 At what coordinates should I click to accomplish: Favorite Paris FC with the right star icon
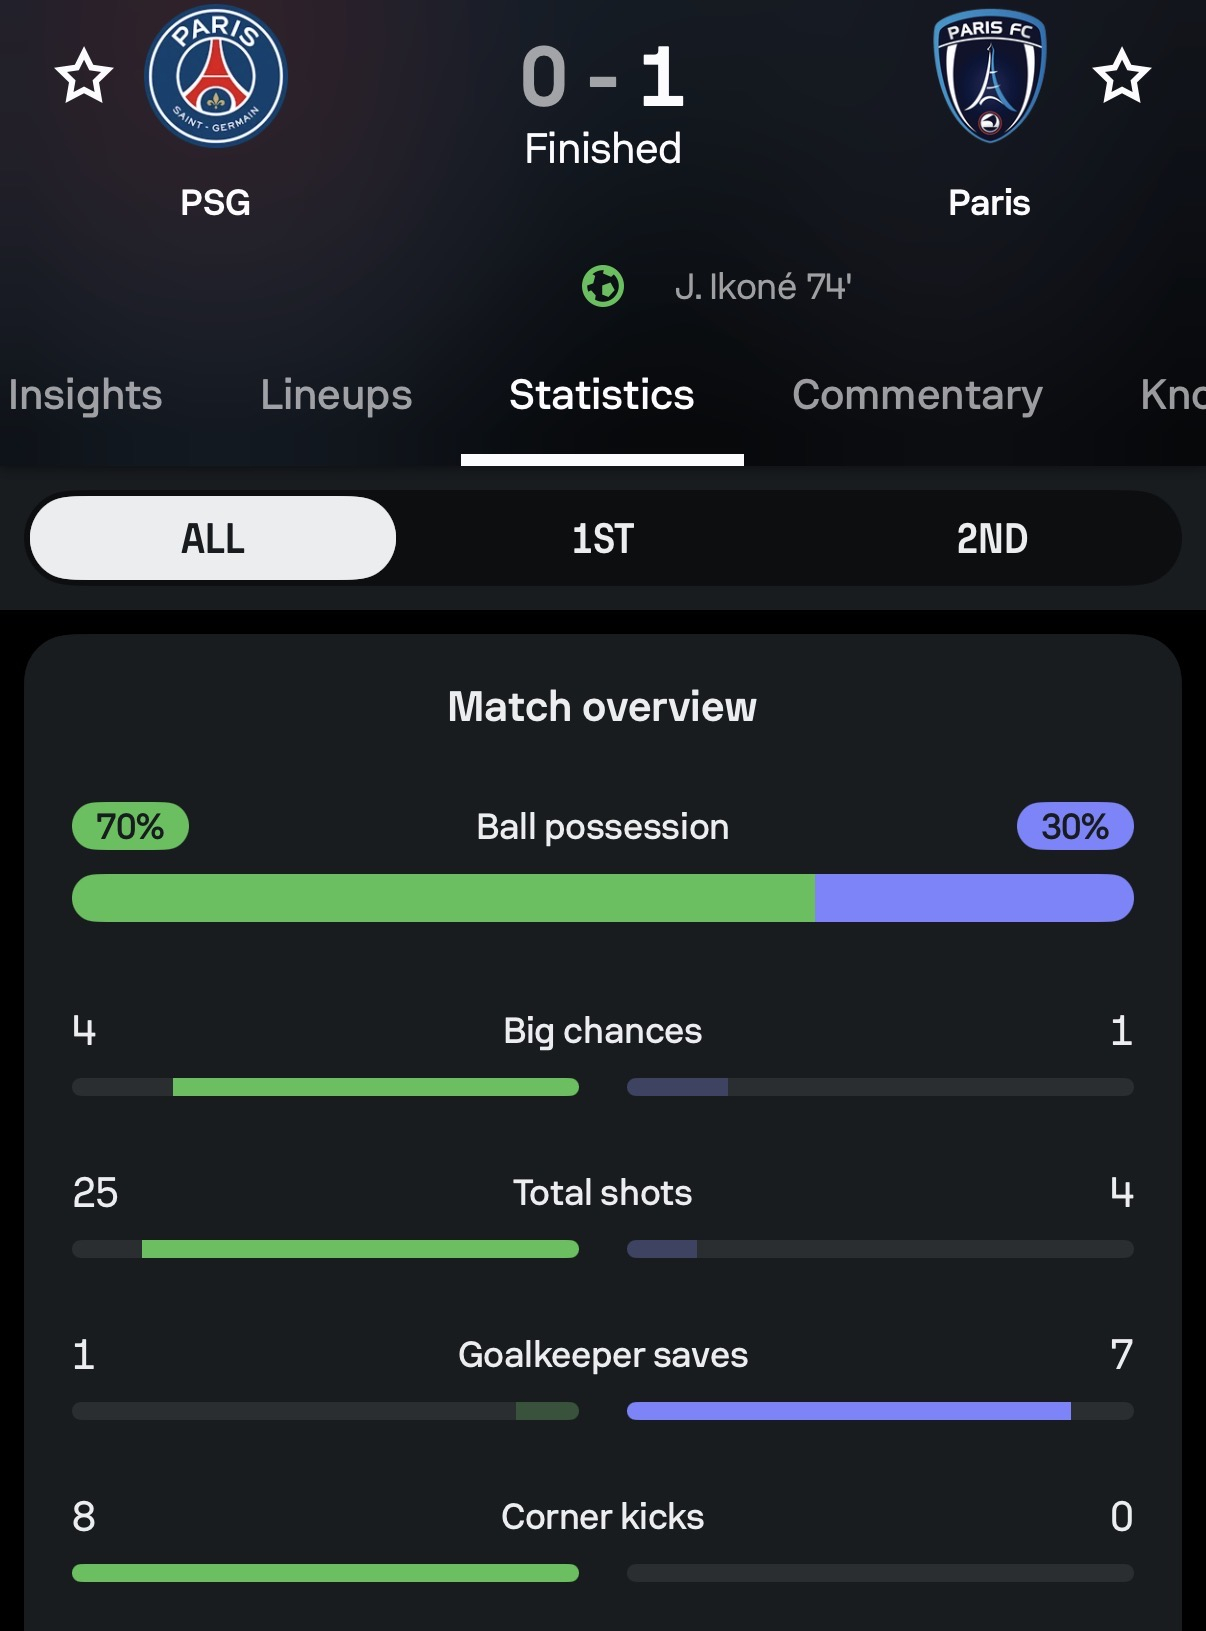pyautogui.click(x=1121, y=76)
